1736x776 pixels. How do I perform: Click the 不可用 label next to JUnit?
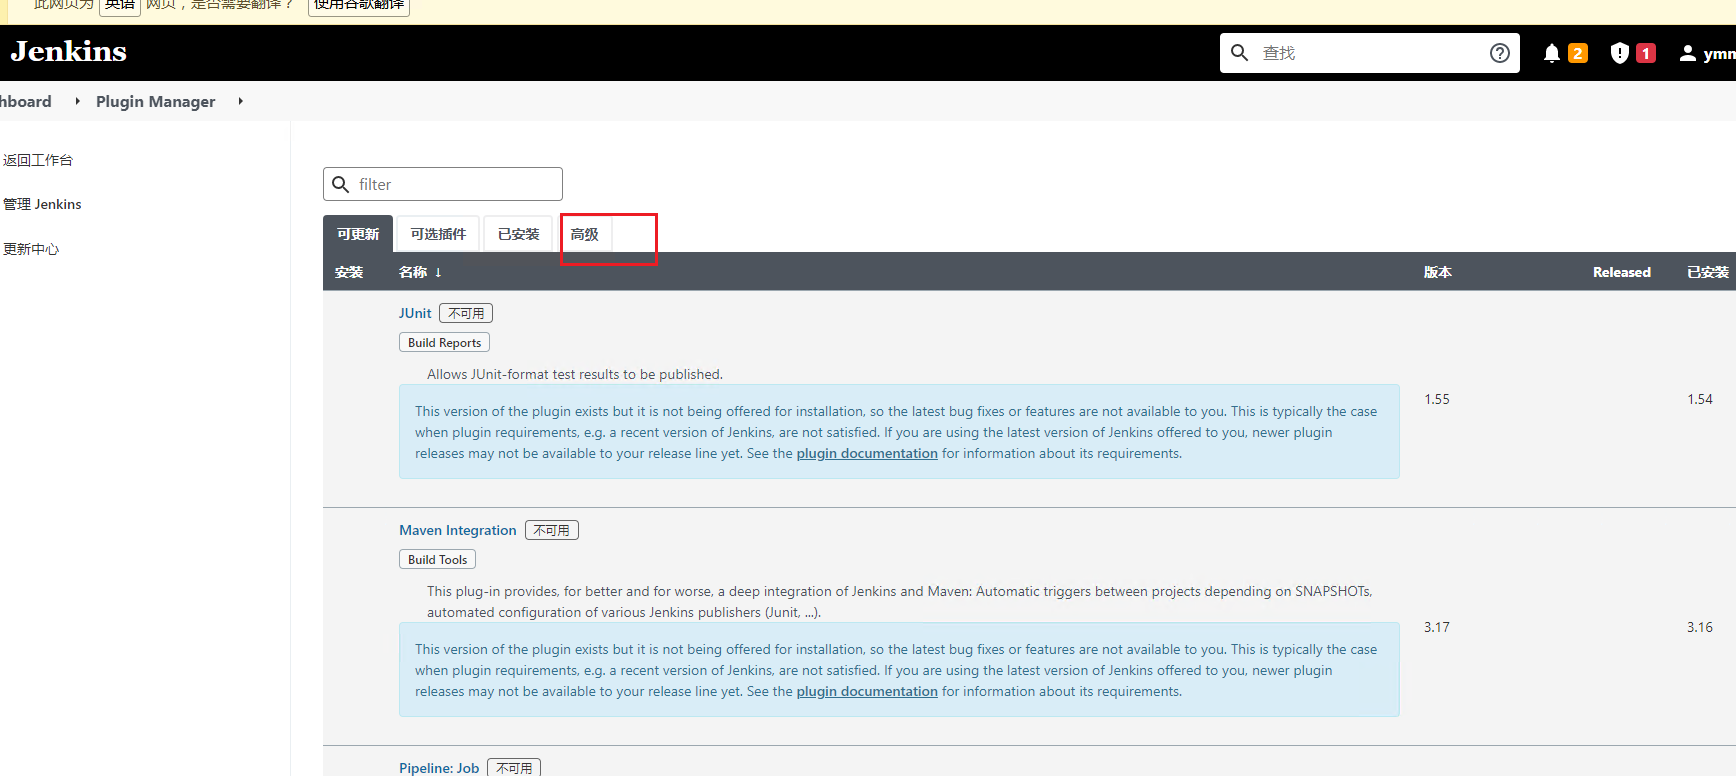[466, 313]
